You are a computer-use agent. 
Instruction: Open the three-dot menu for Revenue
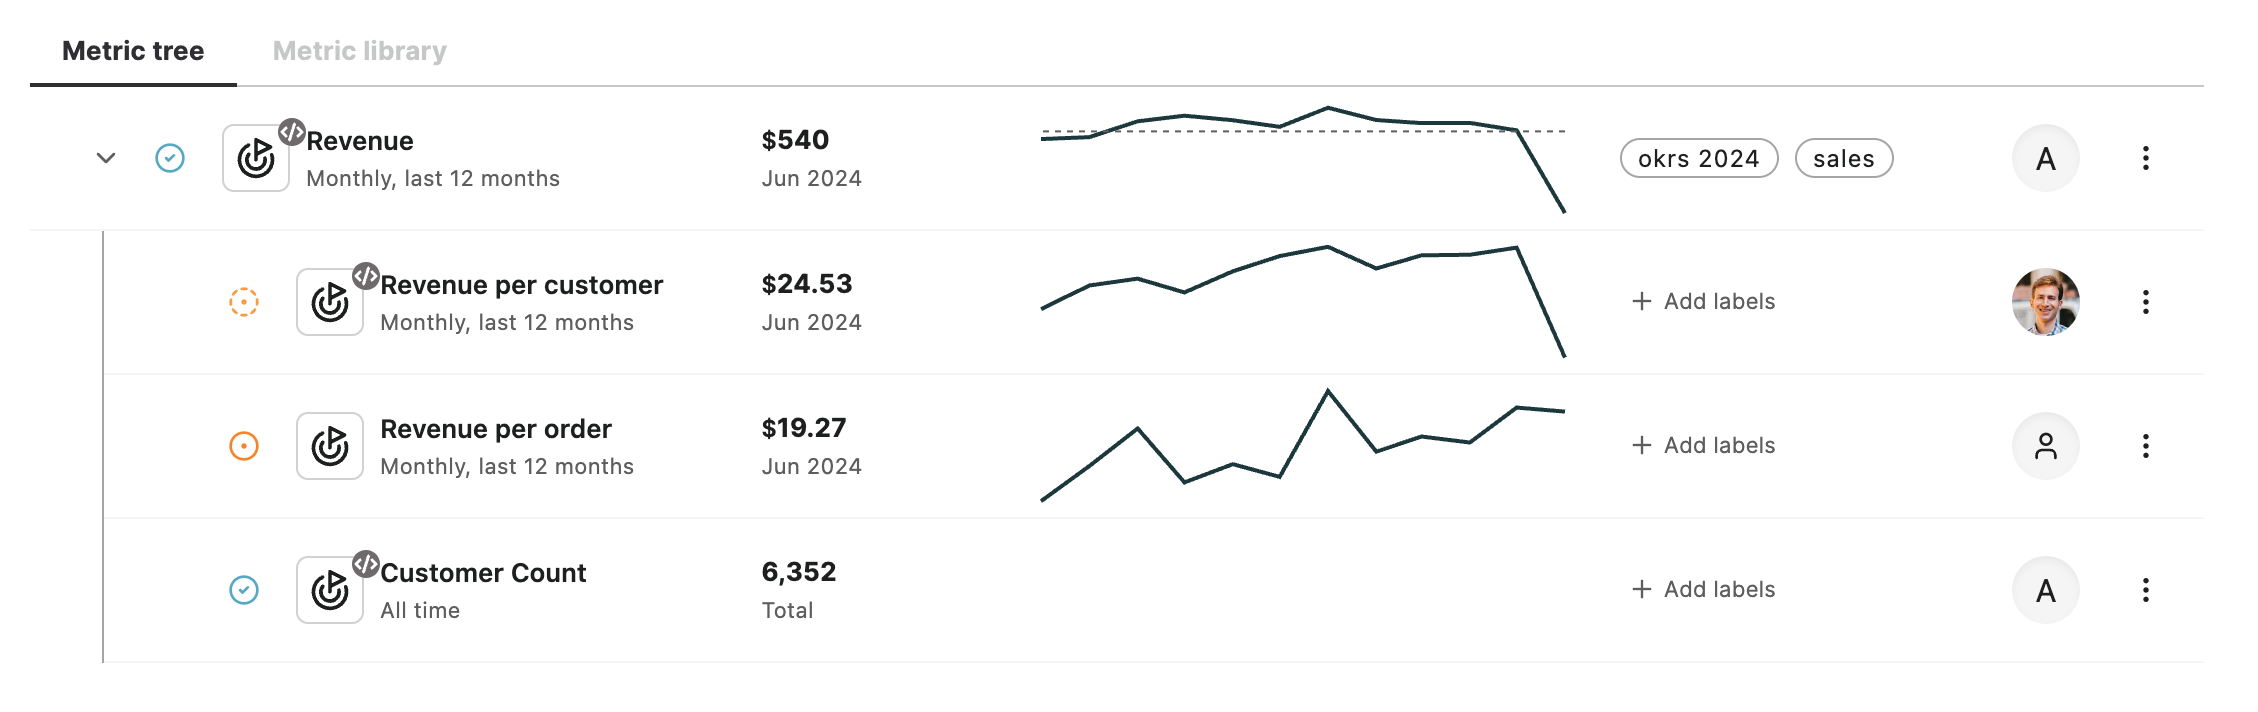2145,158
